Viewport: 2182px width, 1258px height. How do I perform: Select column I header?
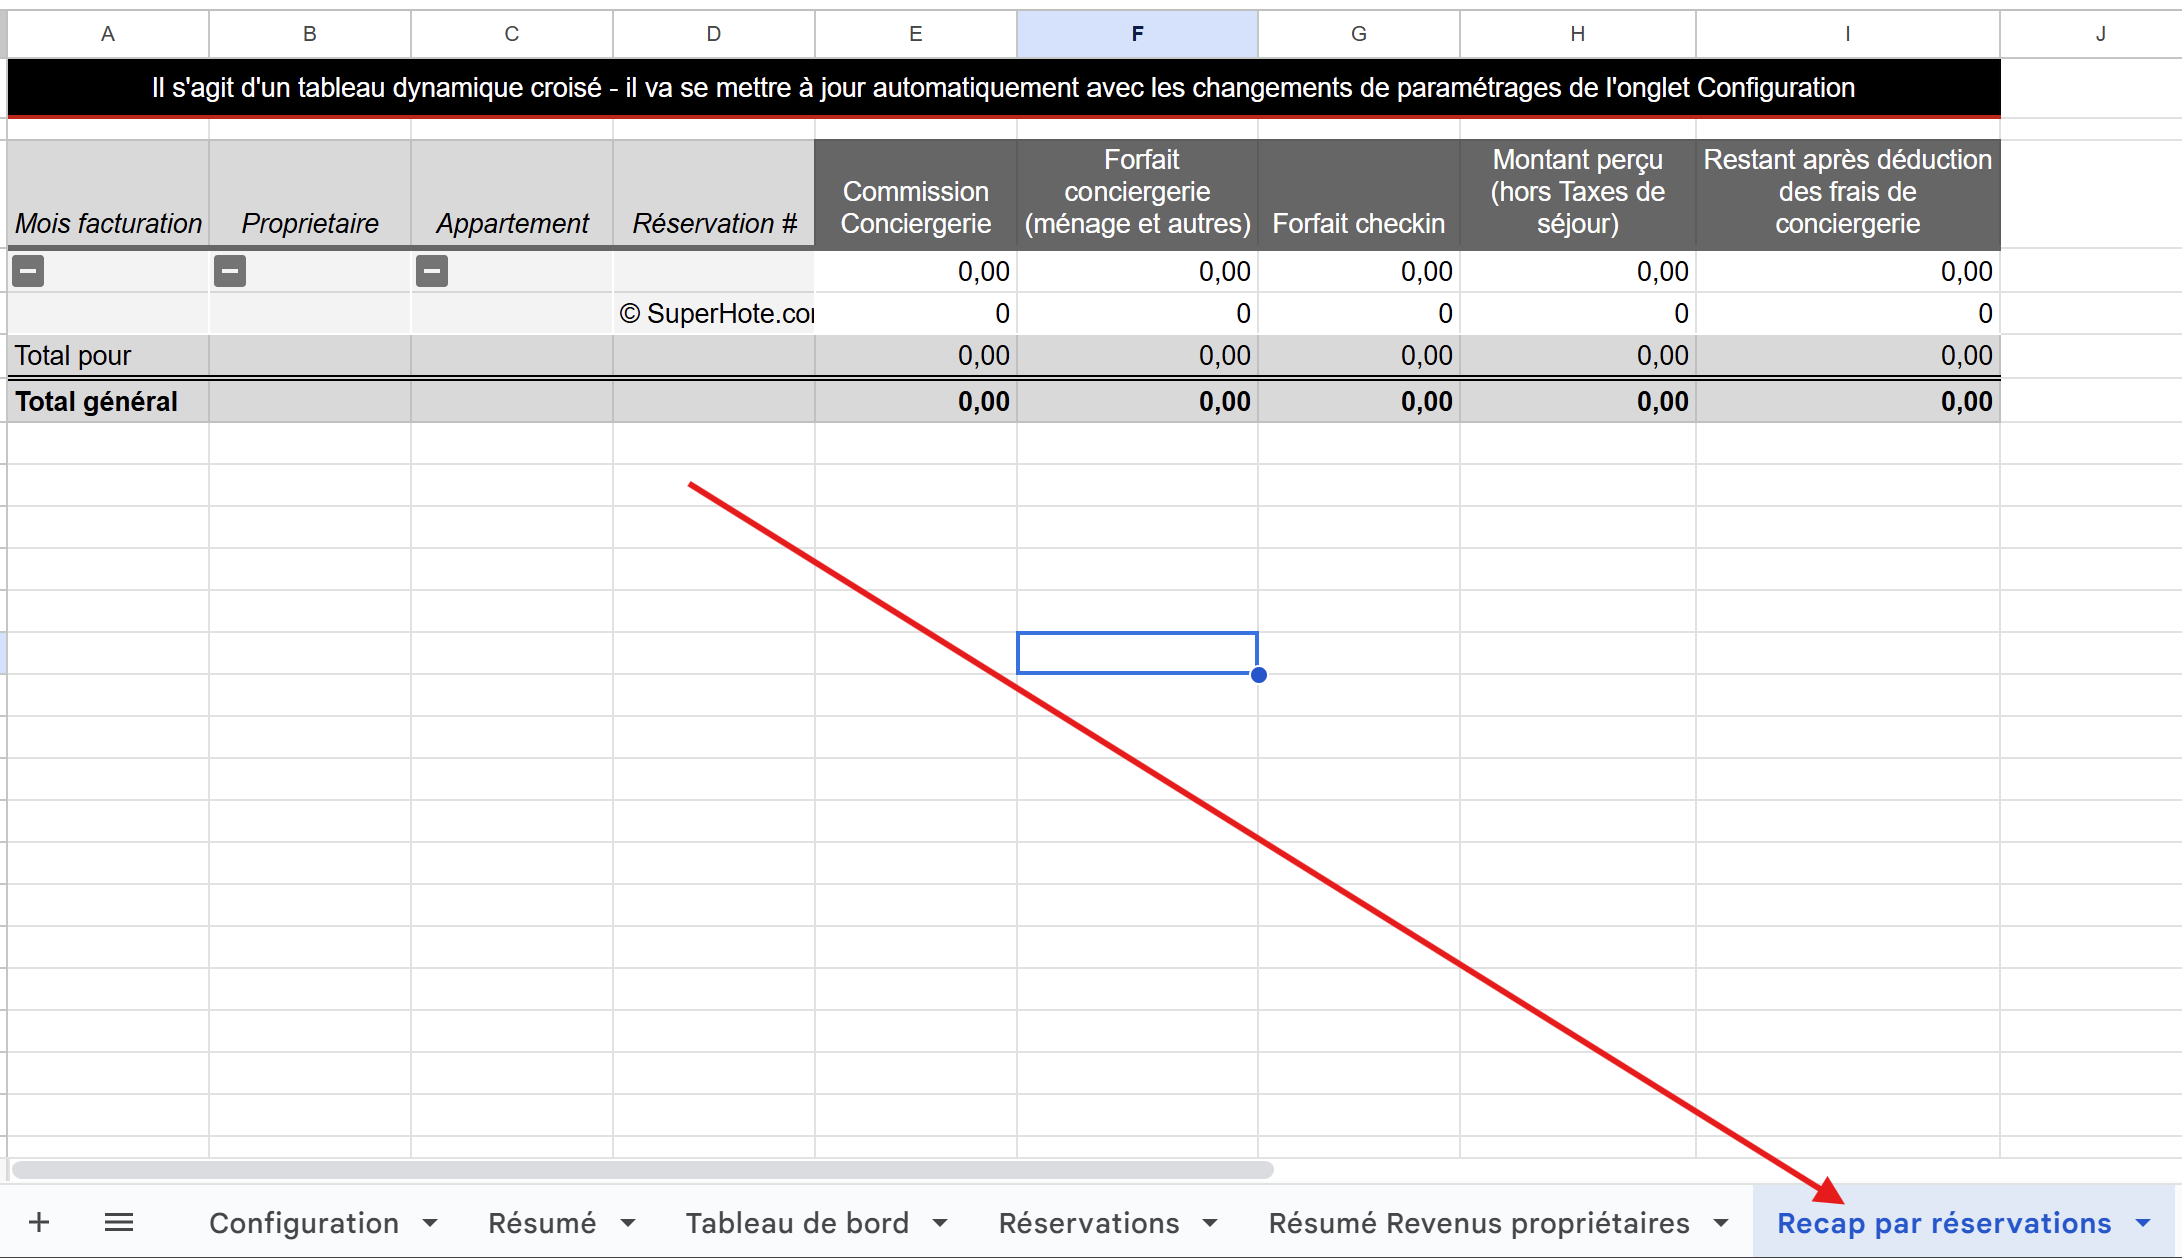coord(1847,34)
